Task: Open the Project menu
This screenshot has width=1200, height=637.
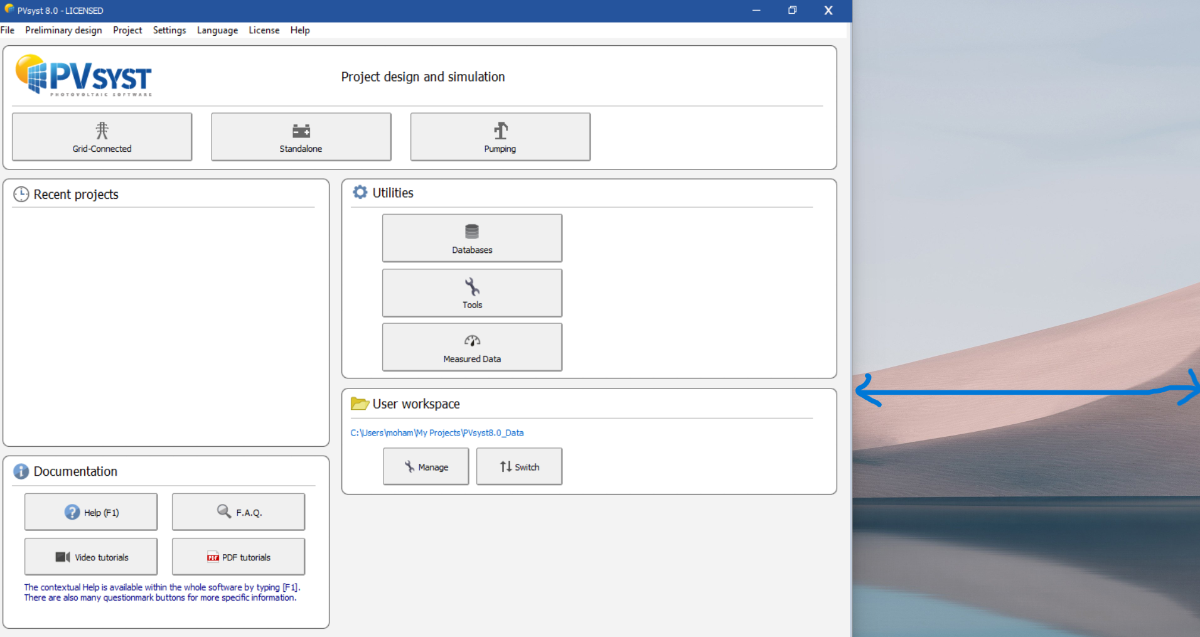Action: [x=127, y=30]
